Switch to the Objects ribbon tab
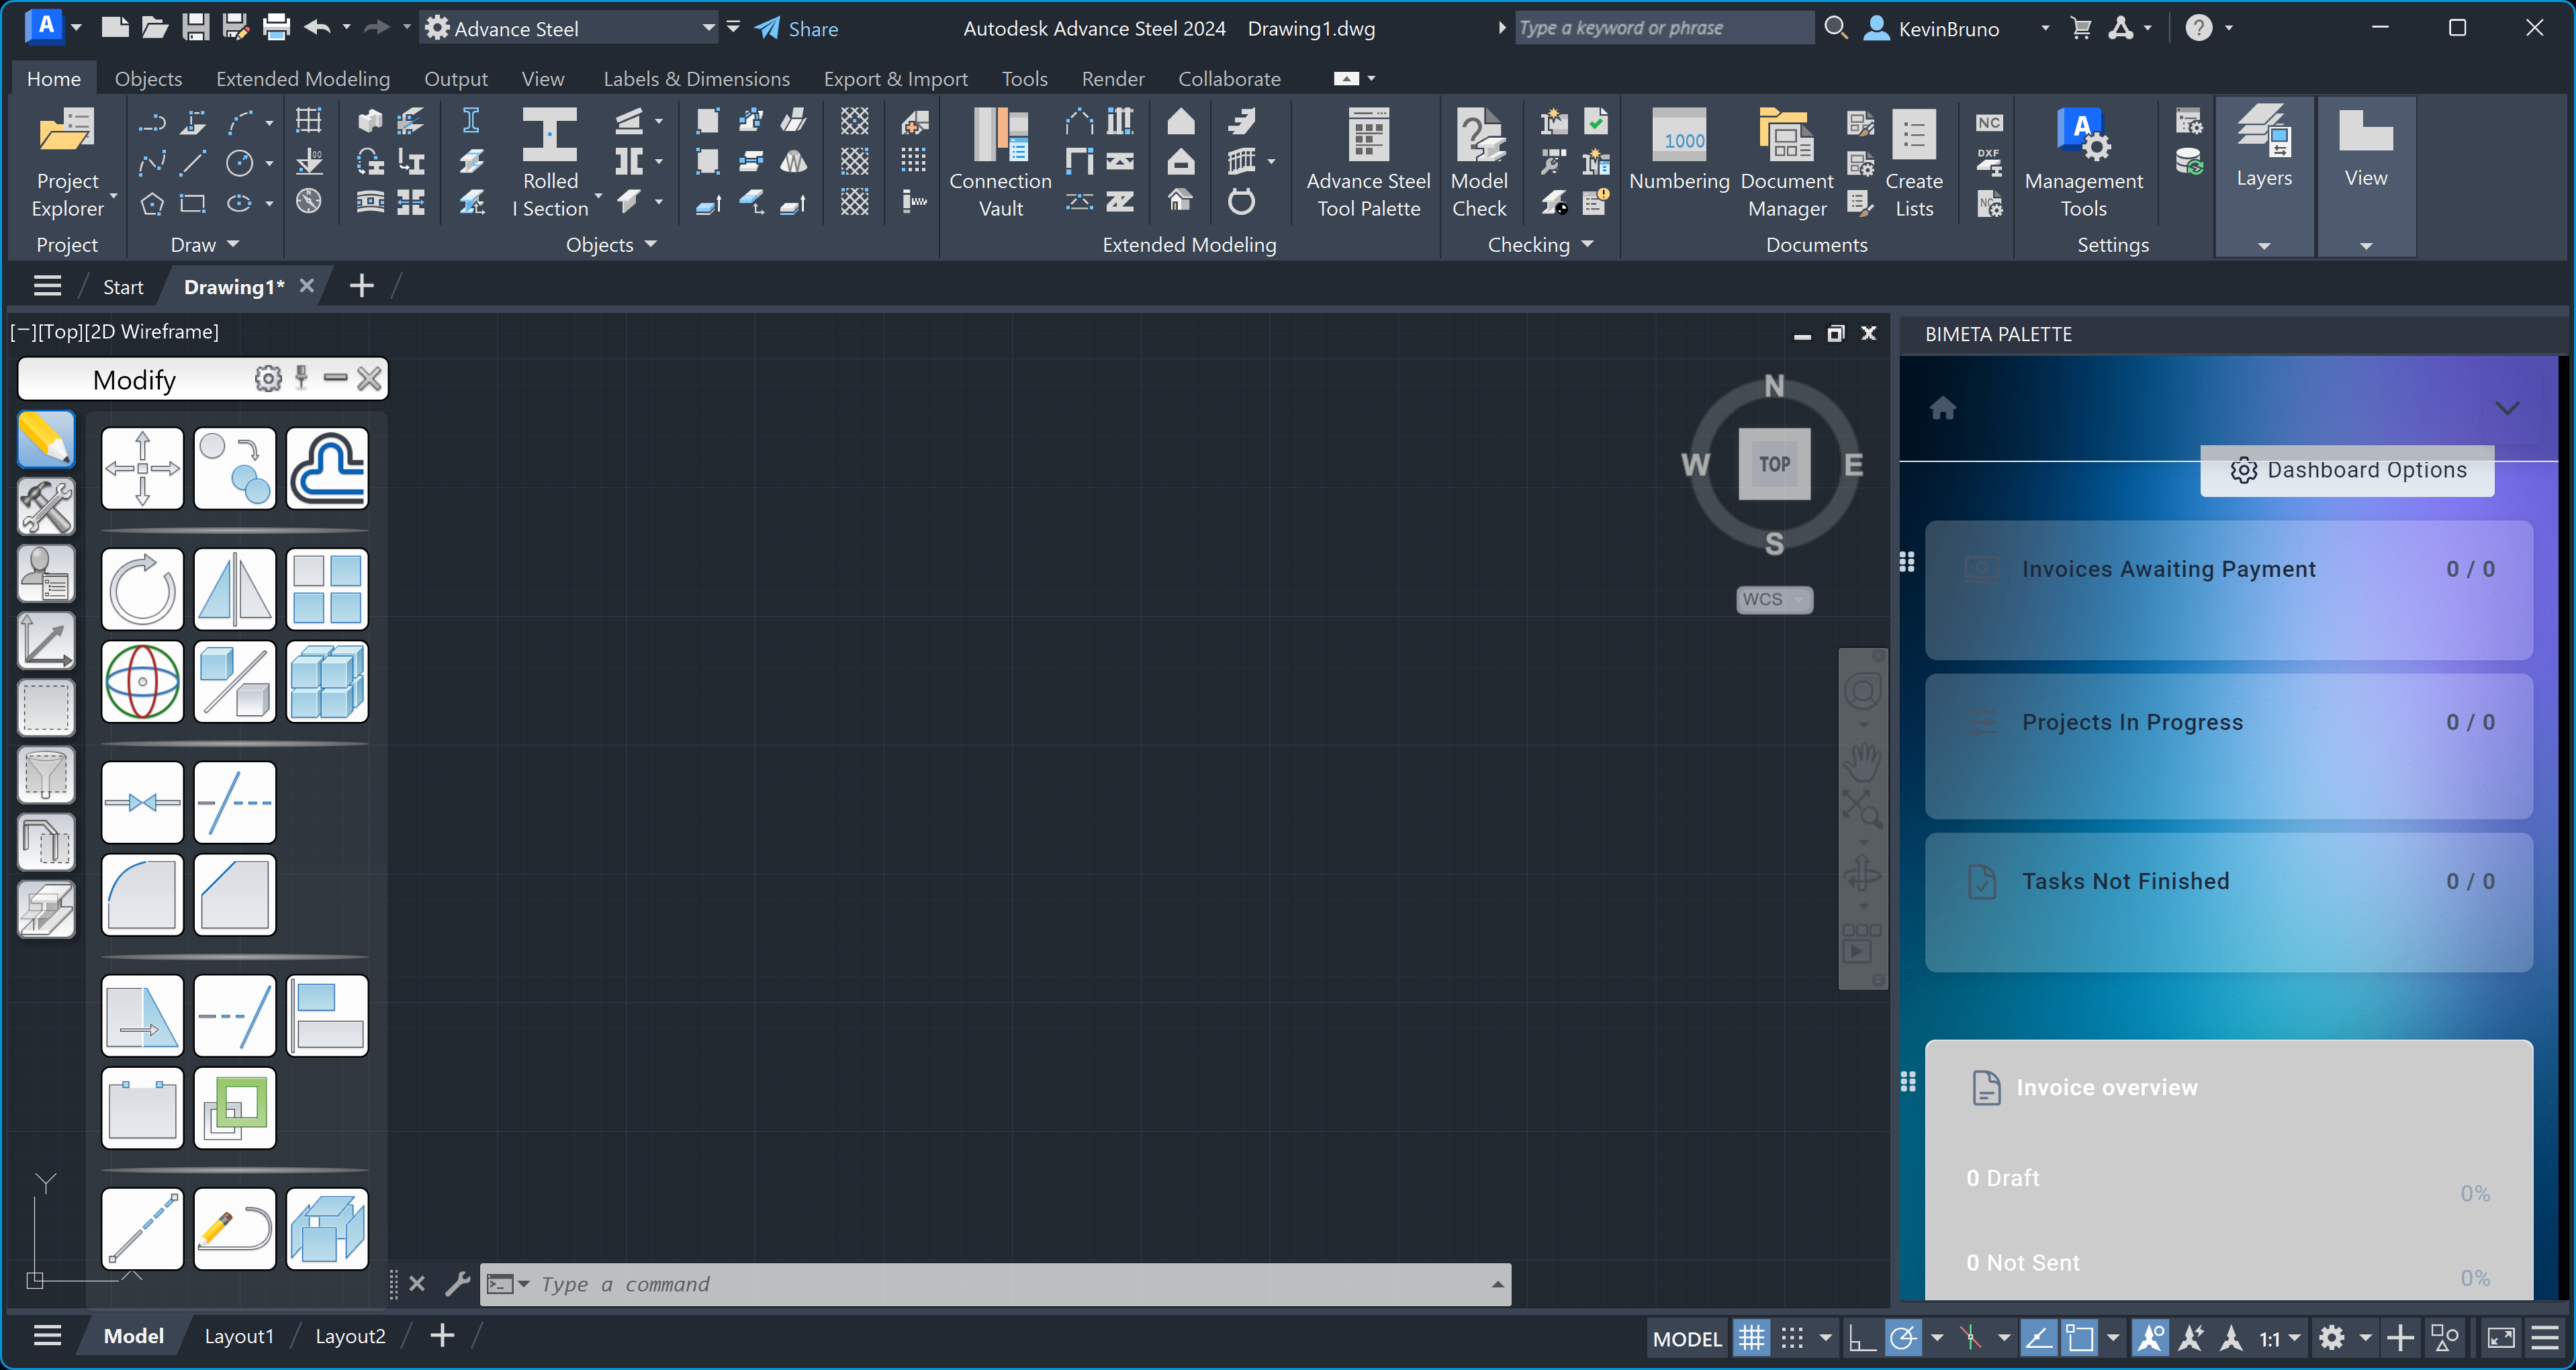 coord(148,78)
